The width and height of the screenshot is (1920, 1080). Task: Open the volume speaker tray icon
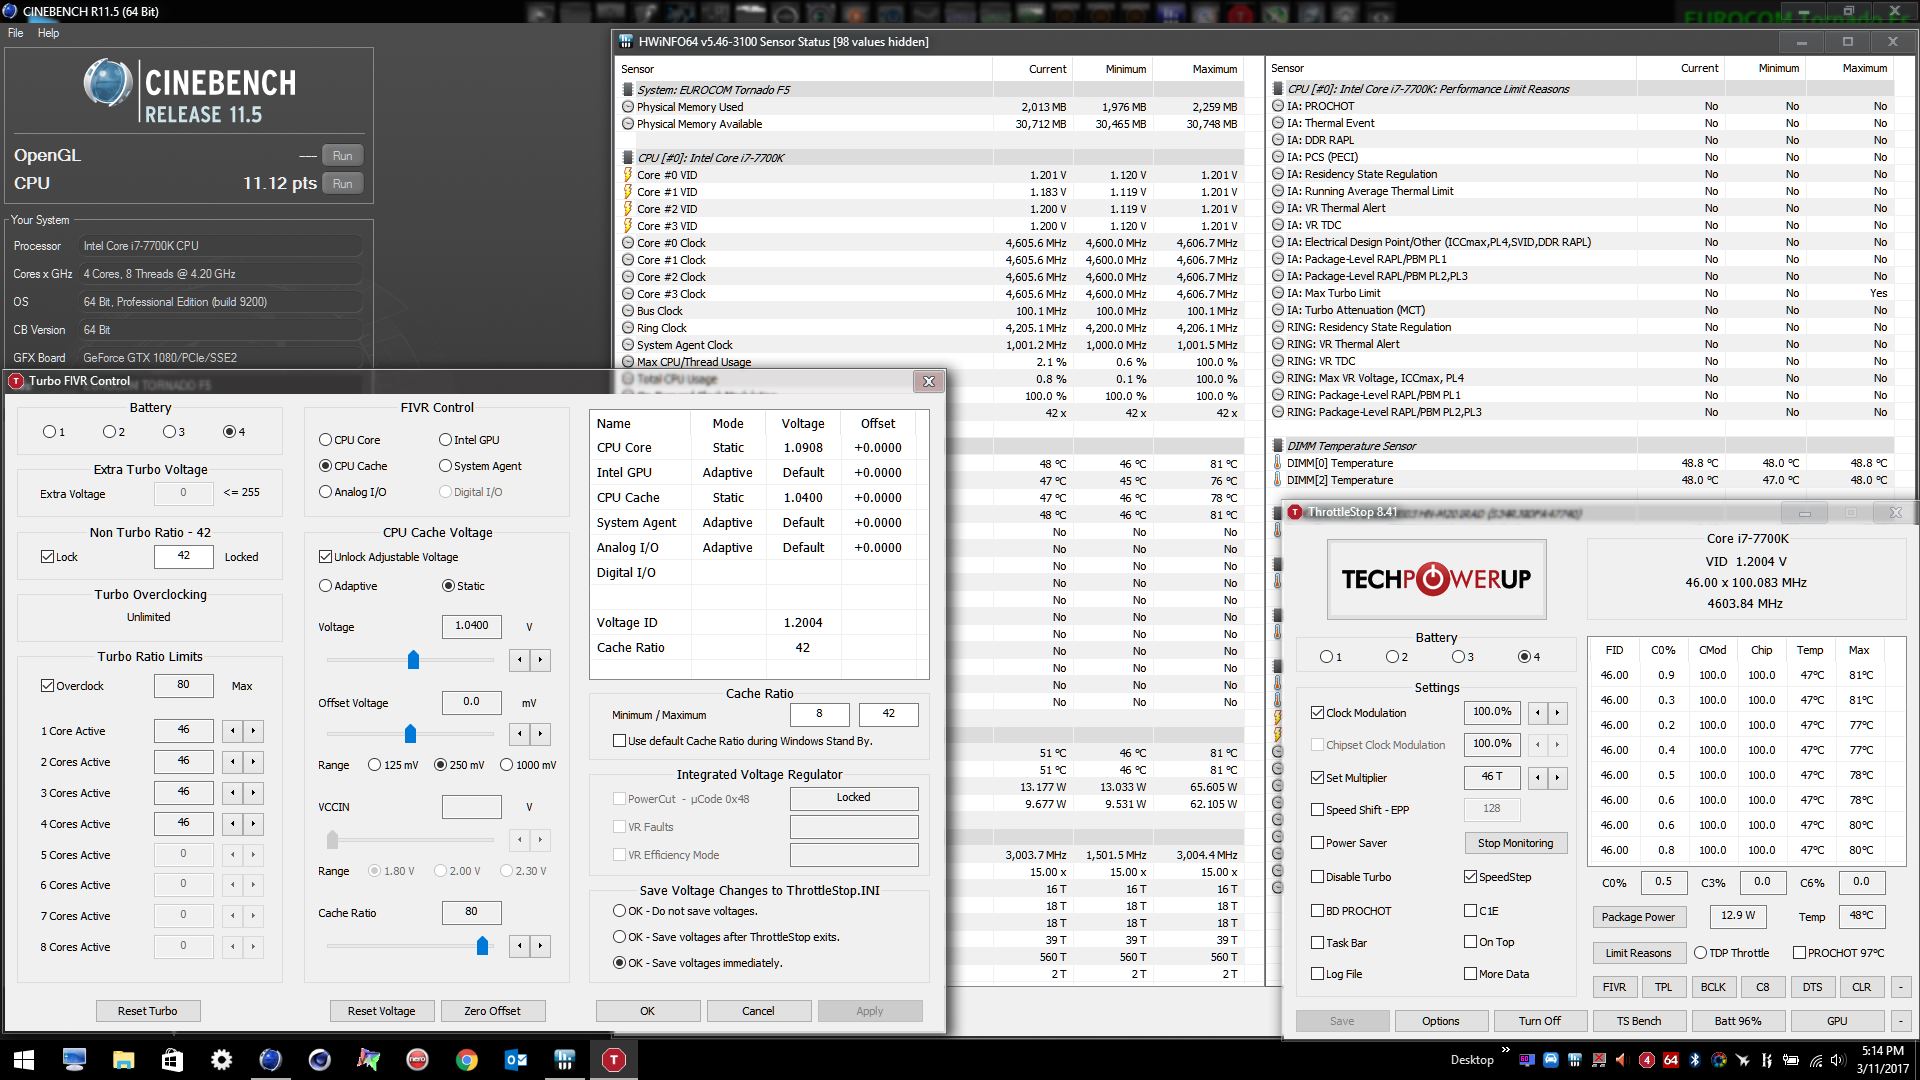click(1838, 1060)
